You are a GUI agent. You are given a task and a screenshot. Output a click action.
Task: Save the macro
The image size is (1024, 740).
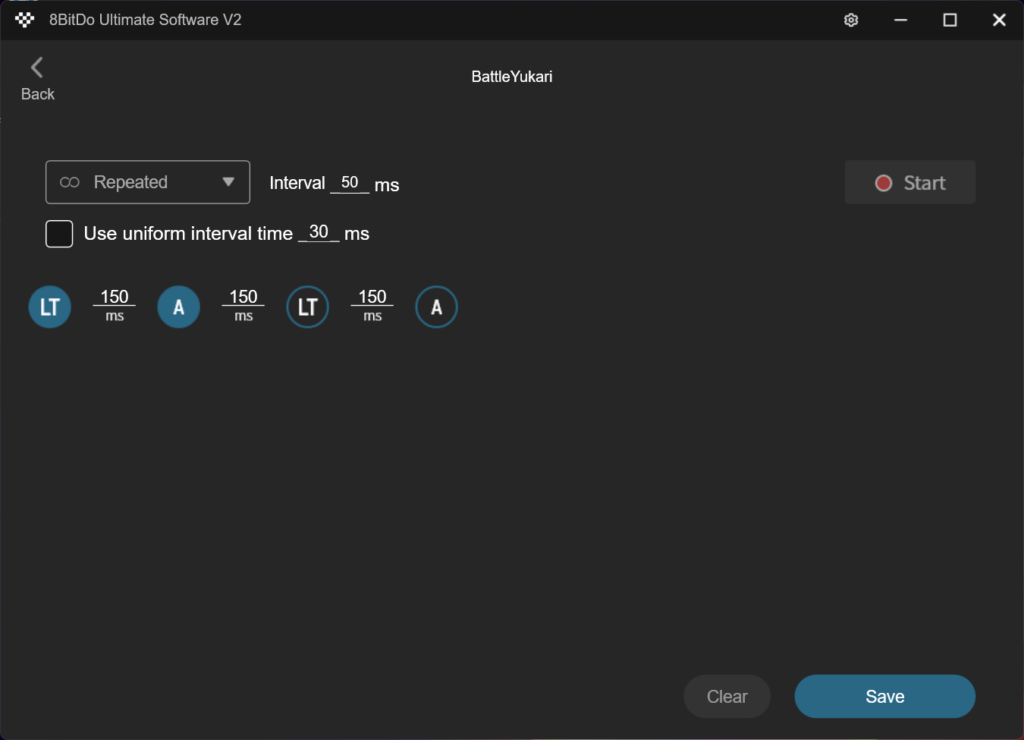coord(884,697)
